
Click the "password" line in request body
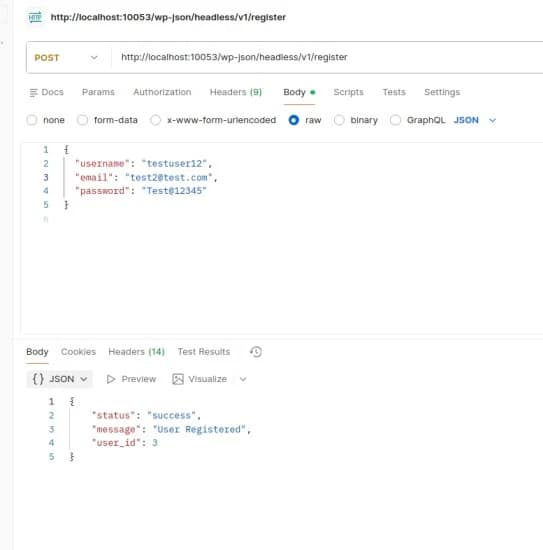coord(141,191)
